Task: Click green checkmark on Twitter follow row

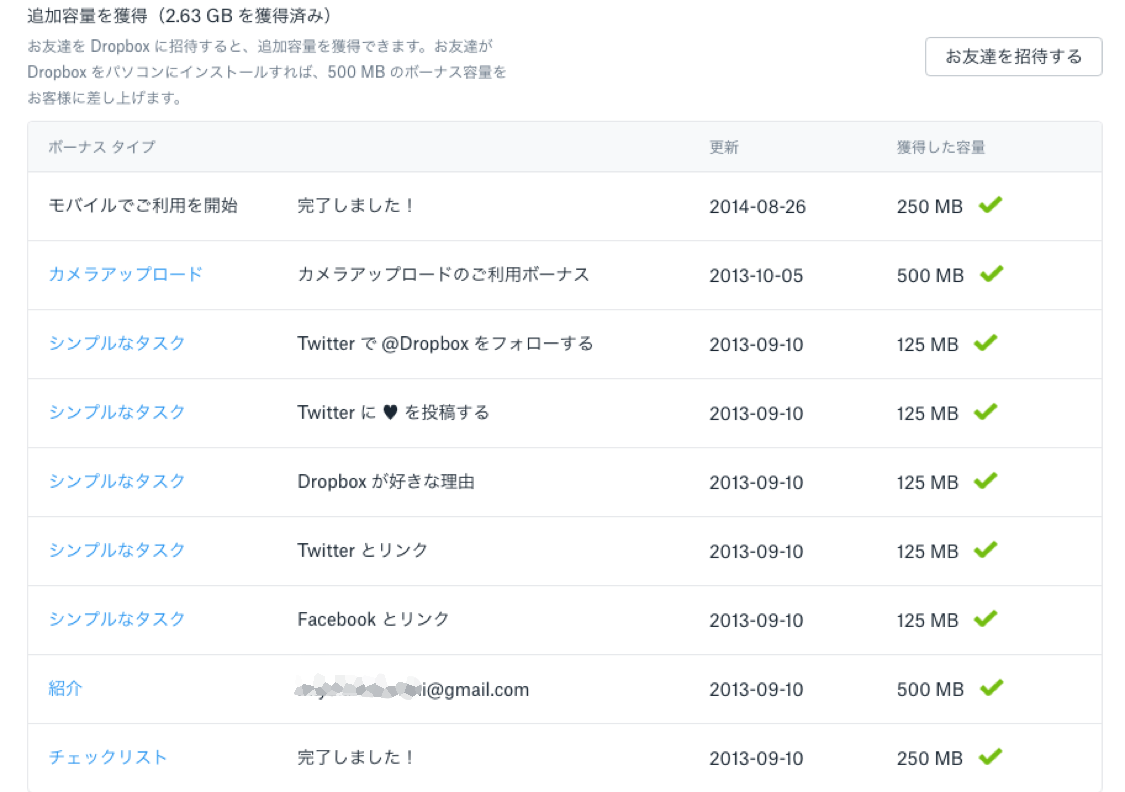Action: point(986,343)
